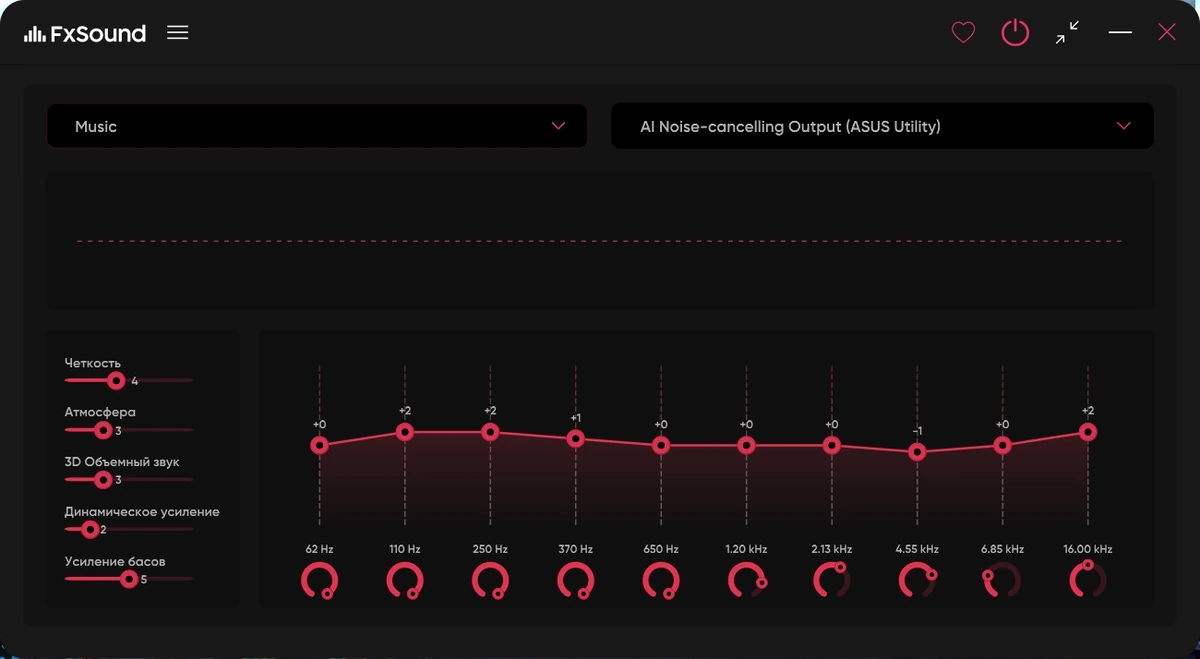Click the heart donate icon
Viewport: 1200px width, 659px height.
point(963,33)
